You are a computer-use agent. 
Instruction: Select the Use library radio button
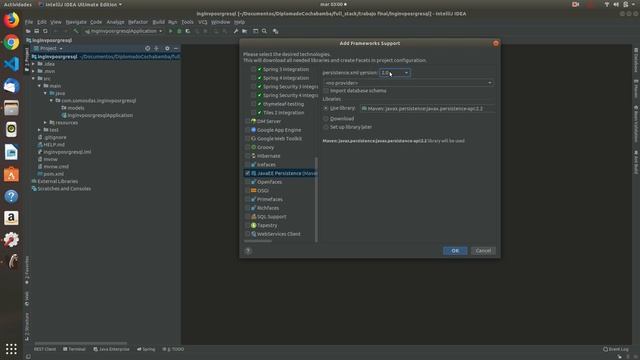coord(326,108)
